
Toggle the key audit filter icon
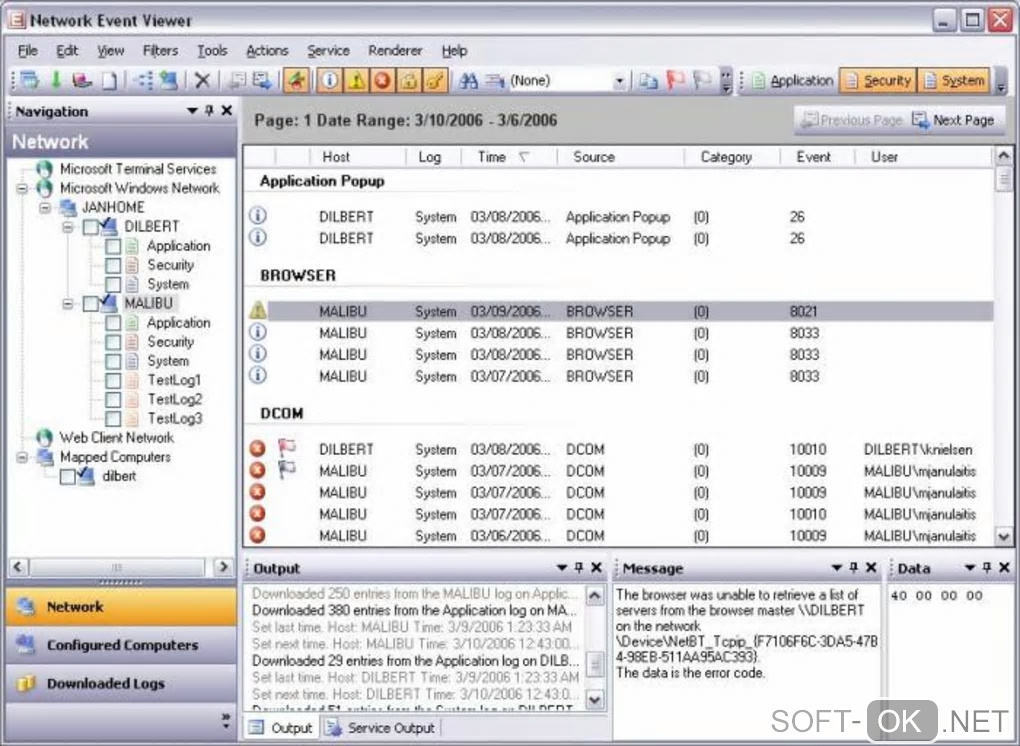(x=435, y=81)
